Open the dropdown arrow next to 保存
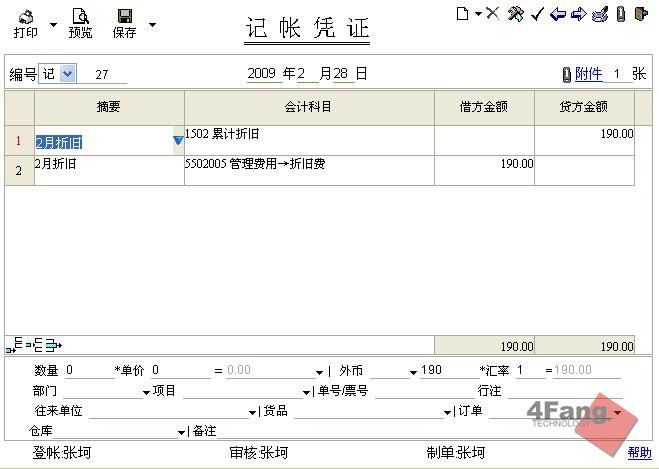This screenshot has width=659, height=469. pyautogui.click(x=153, y=25)
